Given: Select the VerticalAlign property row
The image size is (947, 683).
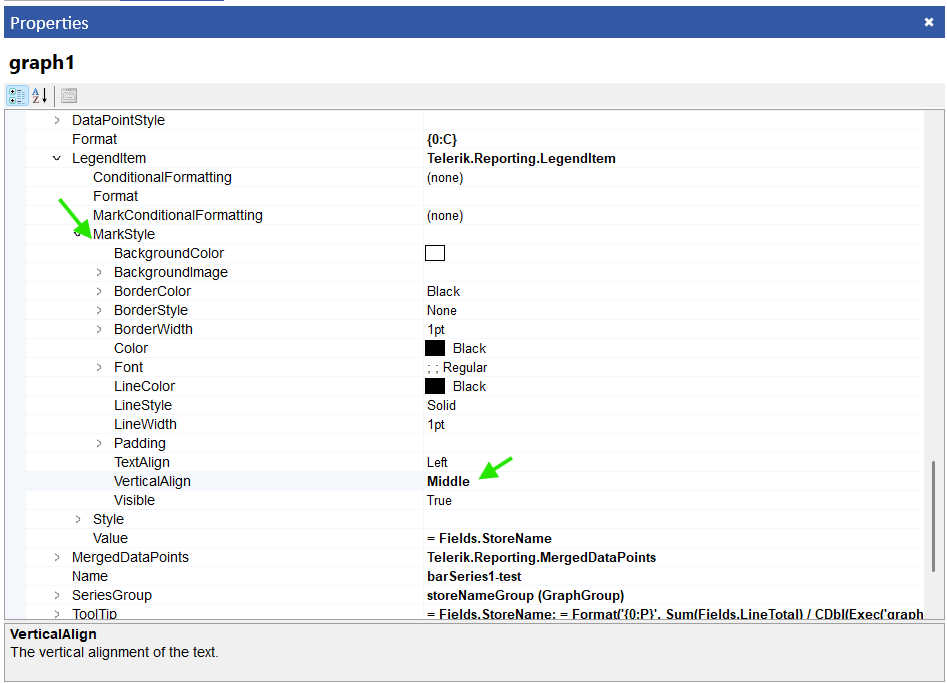Looking at the screenshot, I should pyautogui.click(x=475, y=481).
